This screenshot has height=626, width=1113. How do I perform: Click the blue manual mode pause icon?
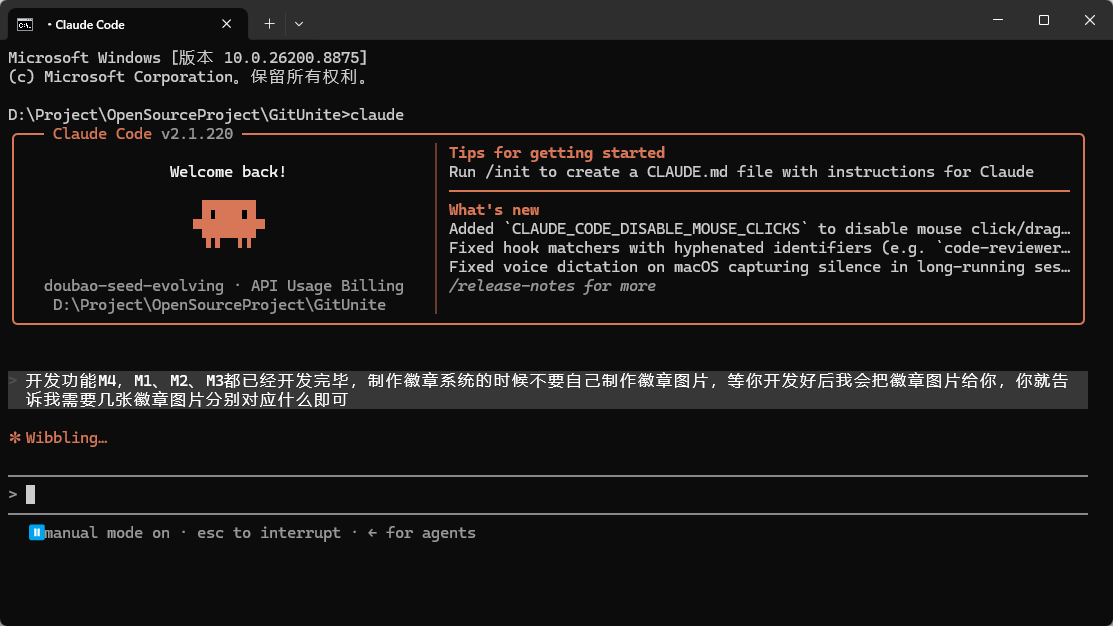pyautogui.click(x=36, y=532)
